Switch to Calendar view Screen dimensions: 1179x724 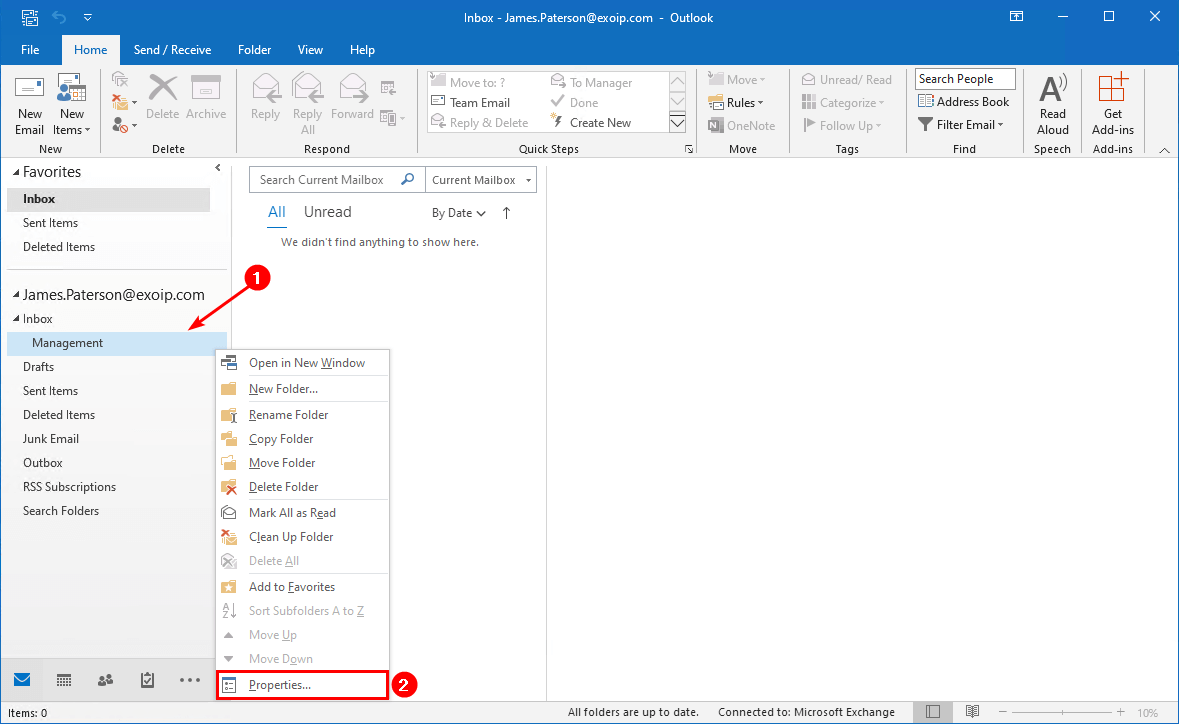63,680
